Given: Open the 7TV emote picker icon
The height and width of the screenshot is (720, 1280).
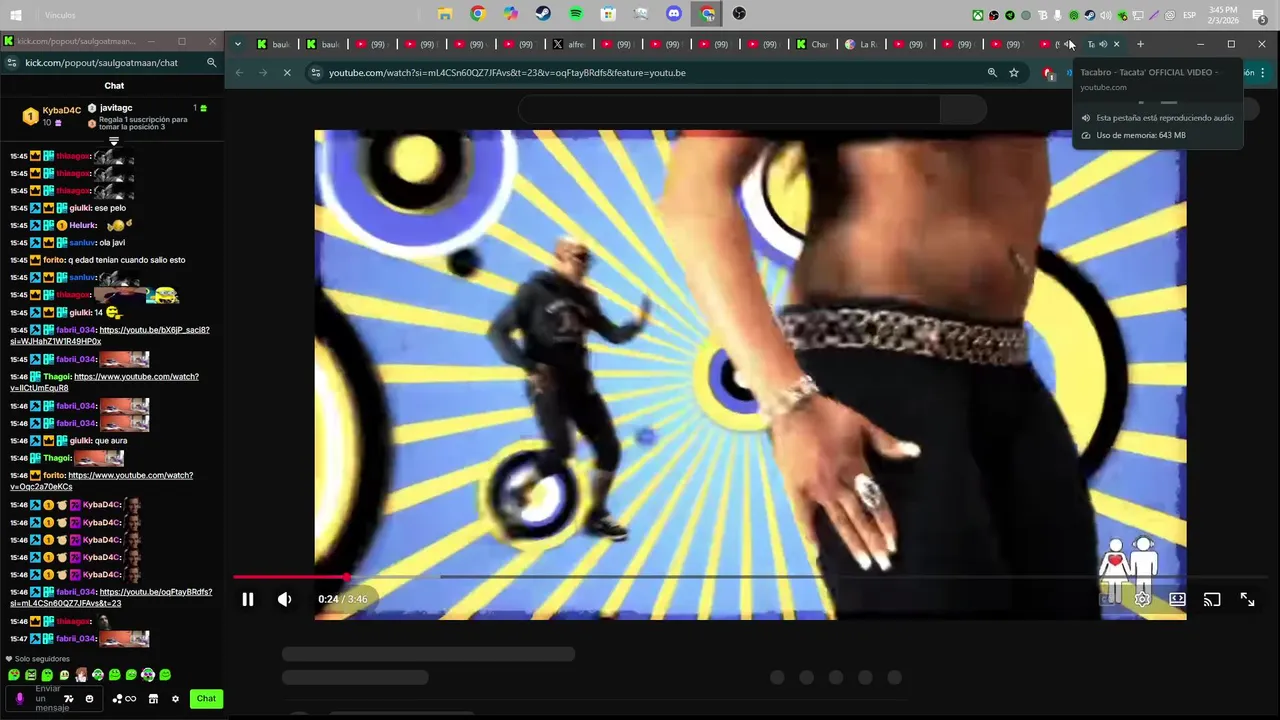Looking at the screenshot, I should pos(69,699).
